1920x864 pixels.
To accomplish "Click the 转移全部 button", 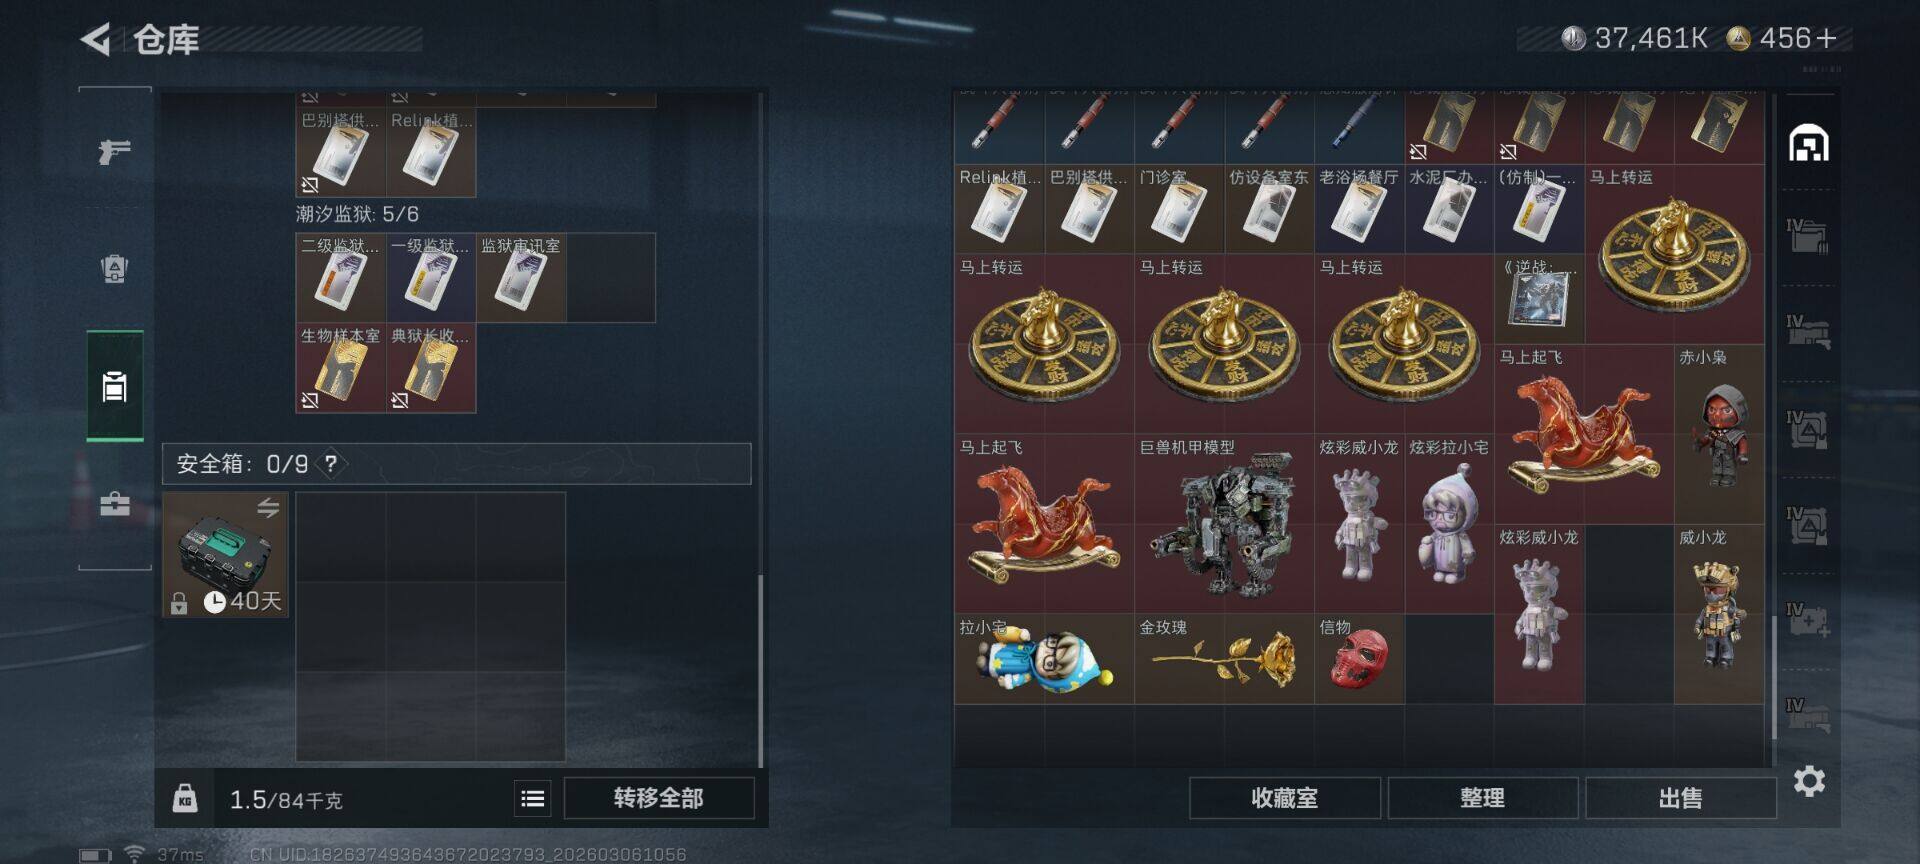I will 659,798.
